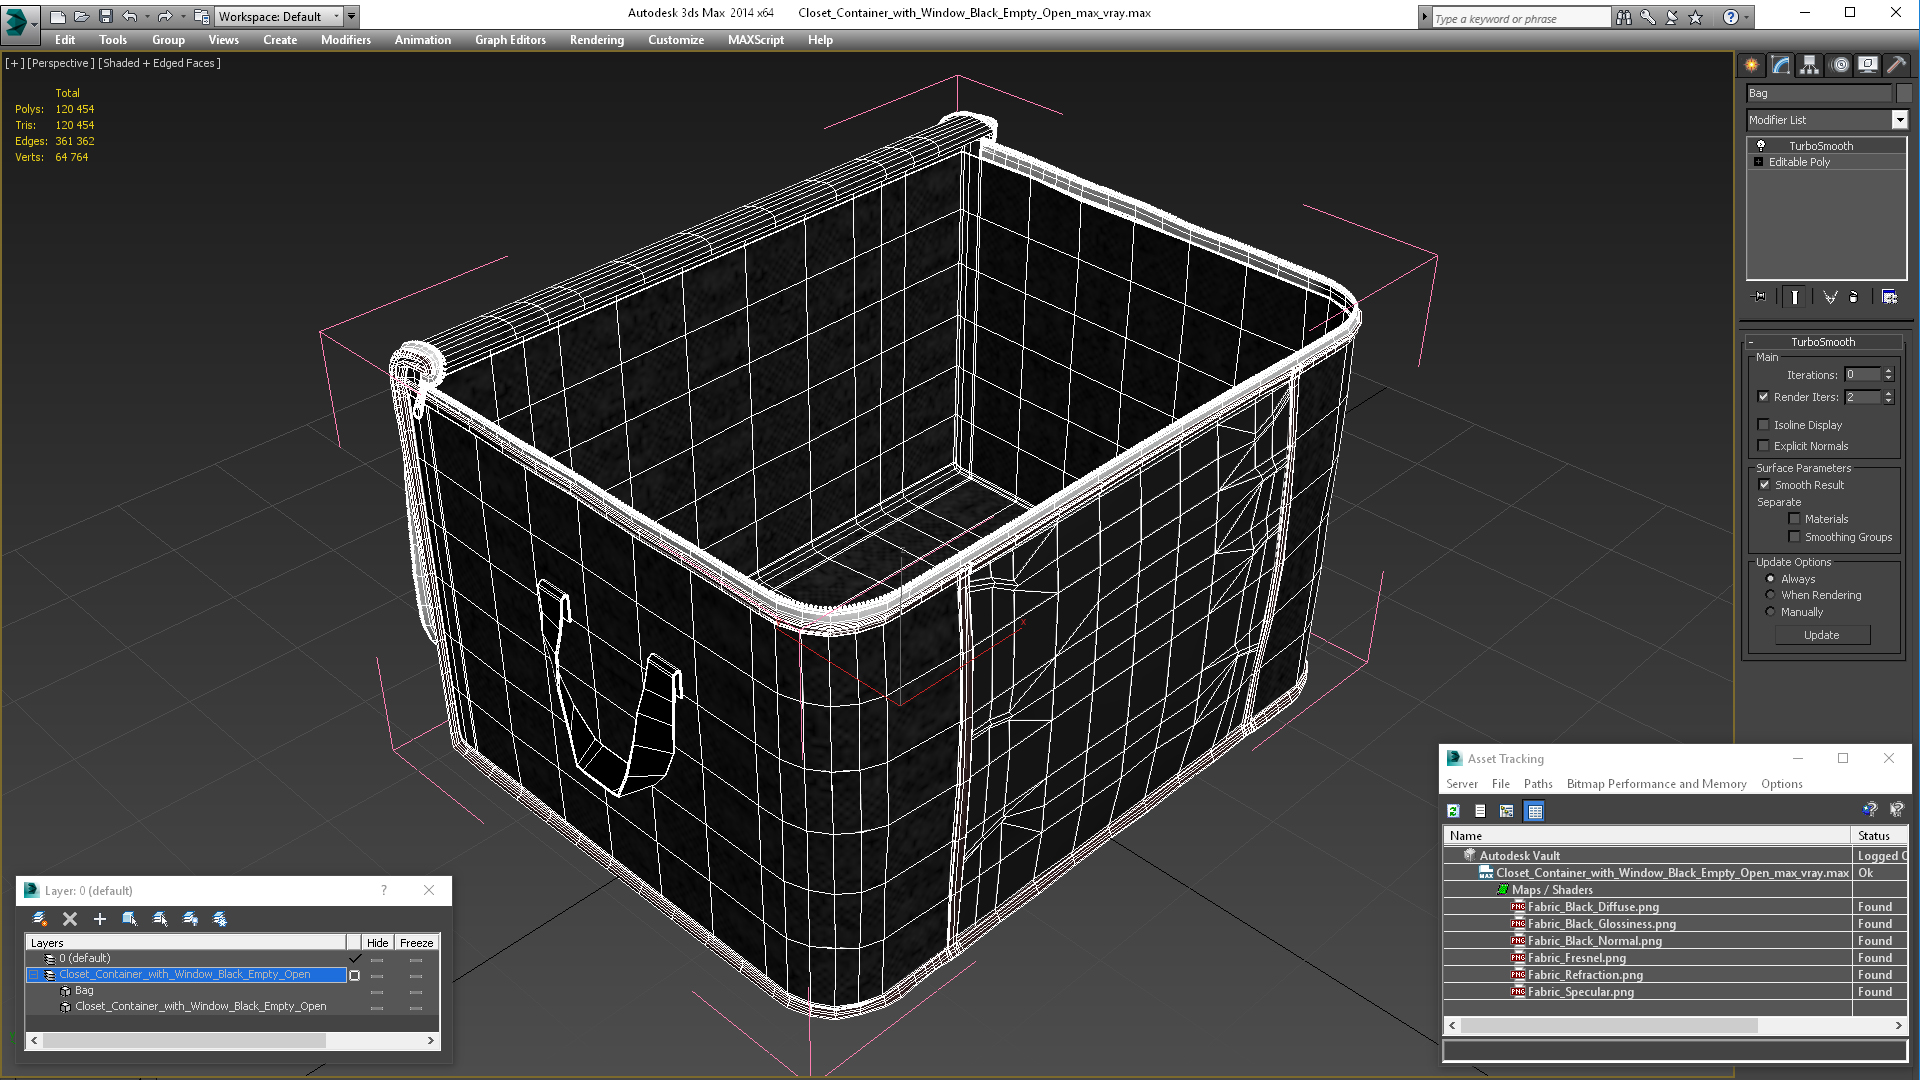
Task: Open the Display panel tab
Action: click(x=1868, y=65)
